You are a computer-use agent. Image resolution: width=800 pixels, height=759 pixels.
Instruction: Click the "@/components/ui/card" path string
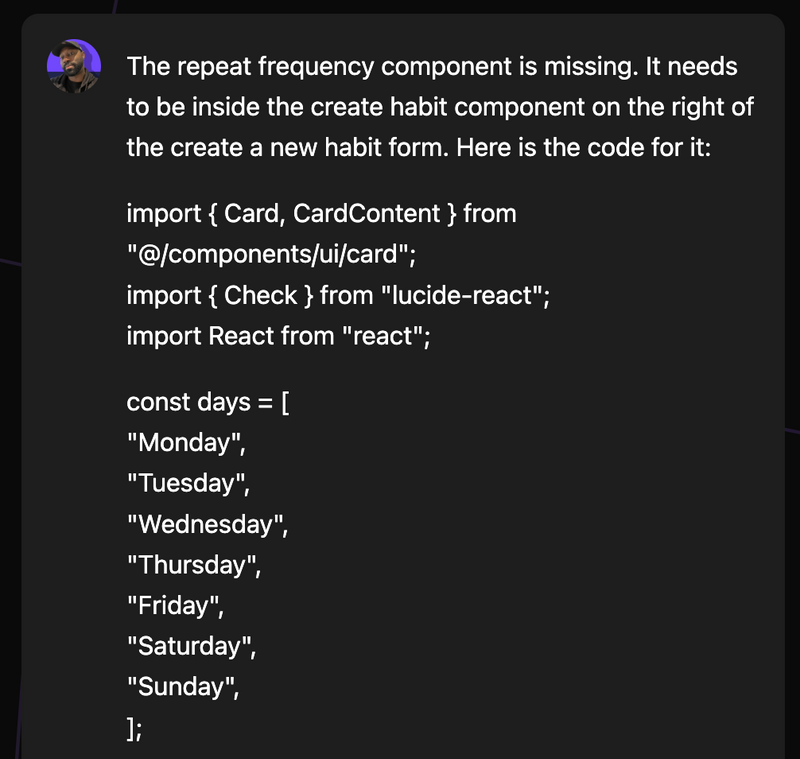(271, 254)
